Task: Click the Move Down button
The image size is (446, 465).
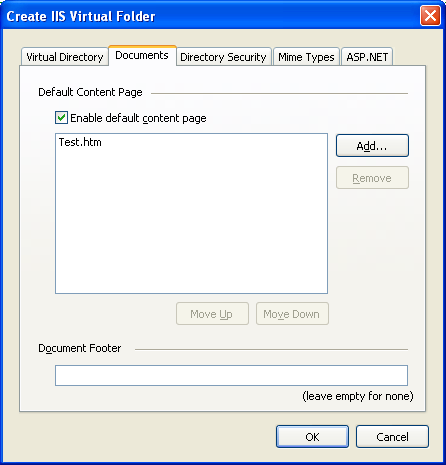Action: pyautogui.click(x=292, y=314)
